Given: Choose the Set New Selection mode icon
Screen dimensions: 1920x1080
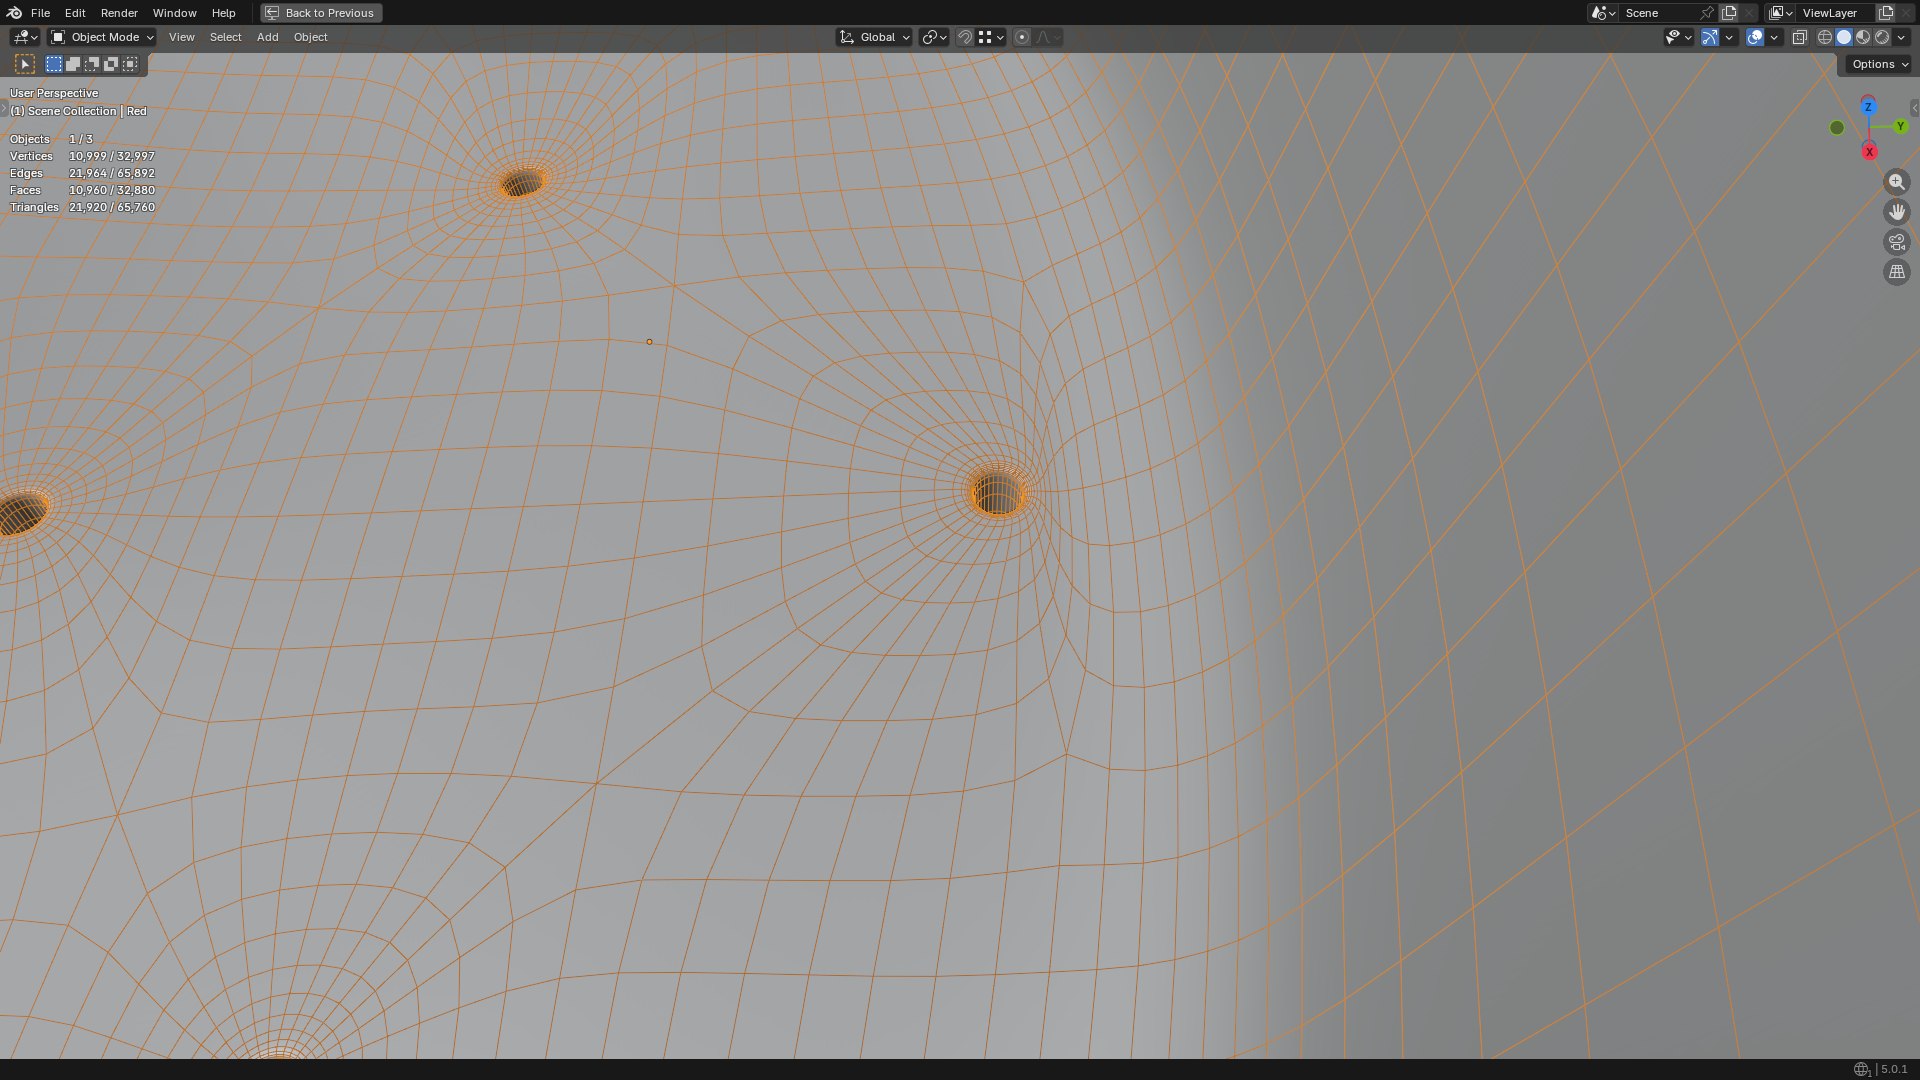Looking at the screenshot, I should click(54, 64).
